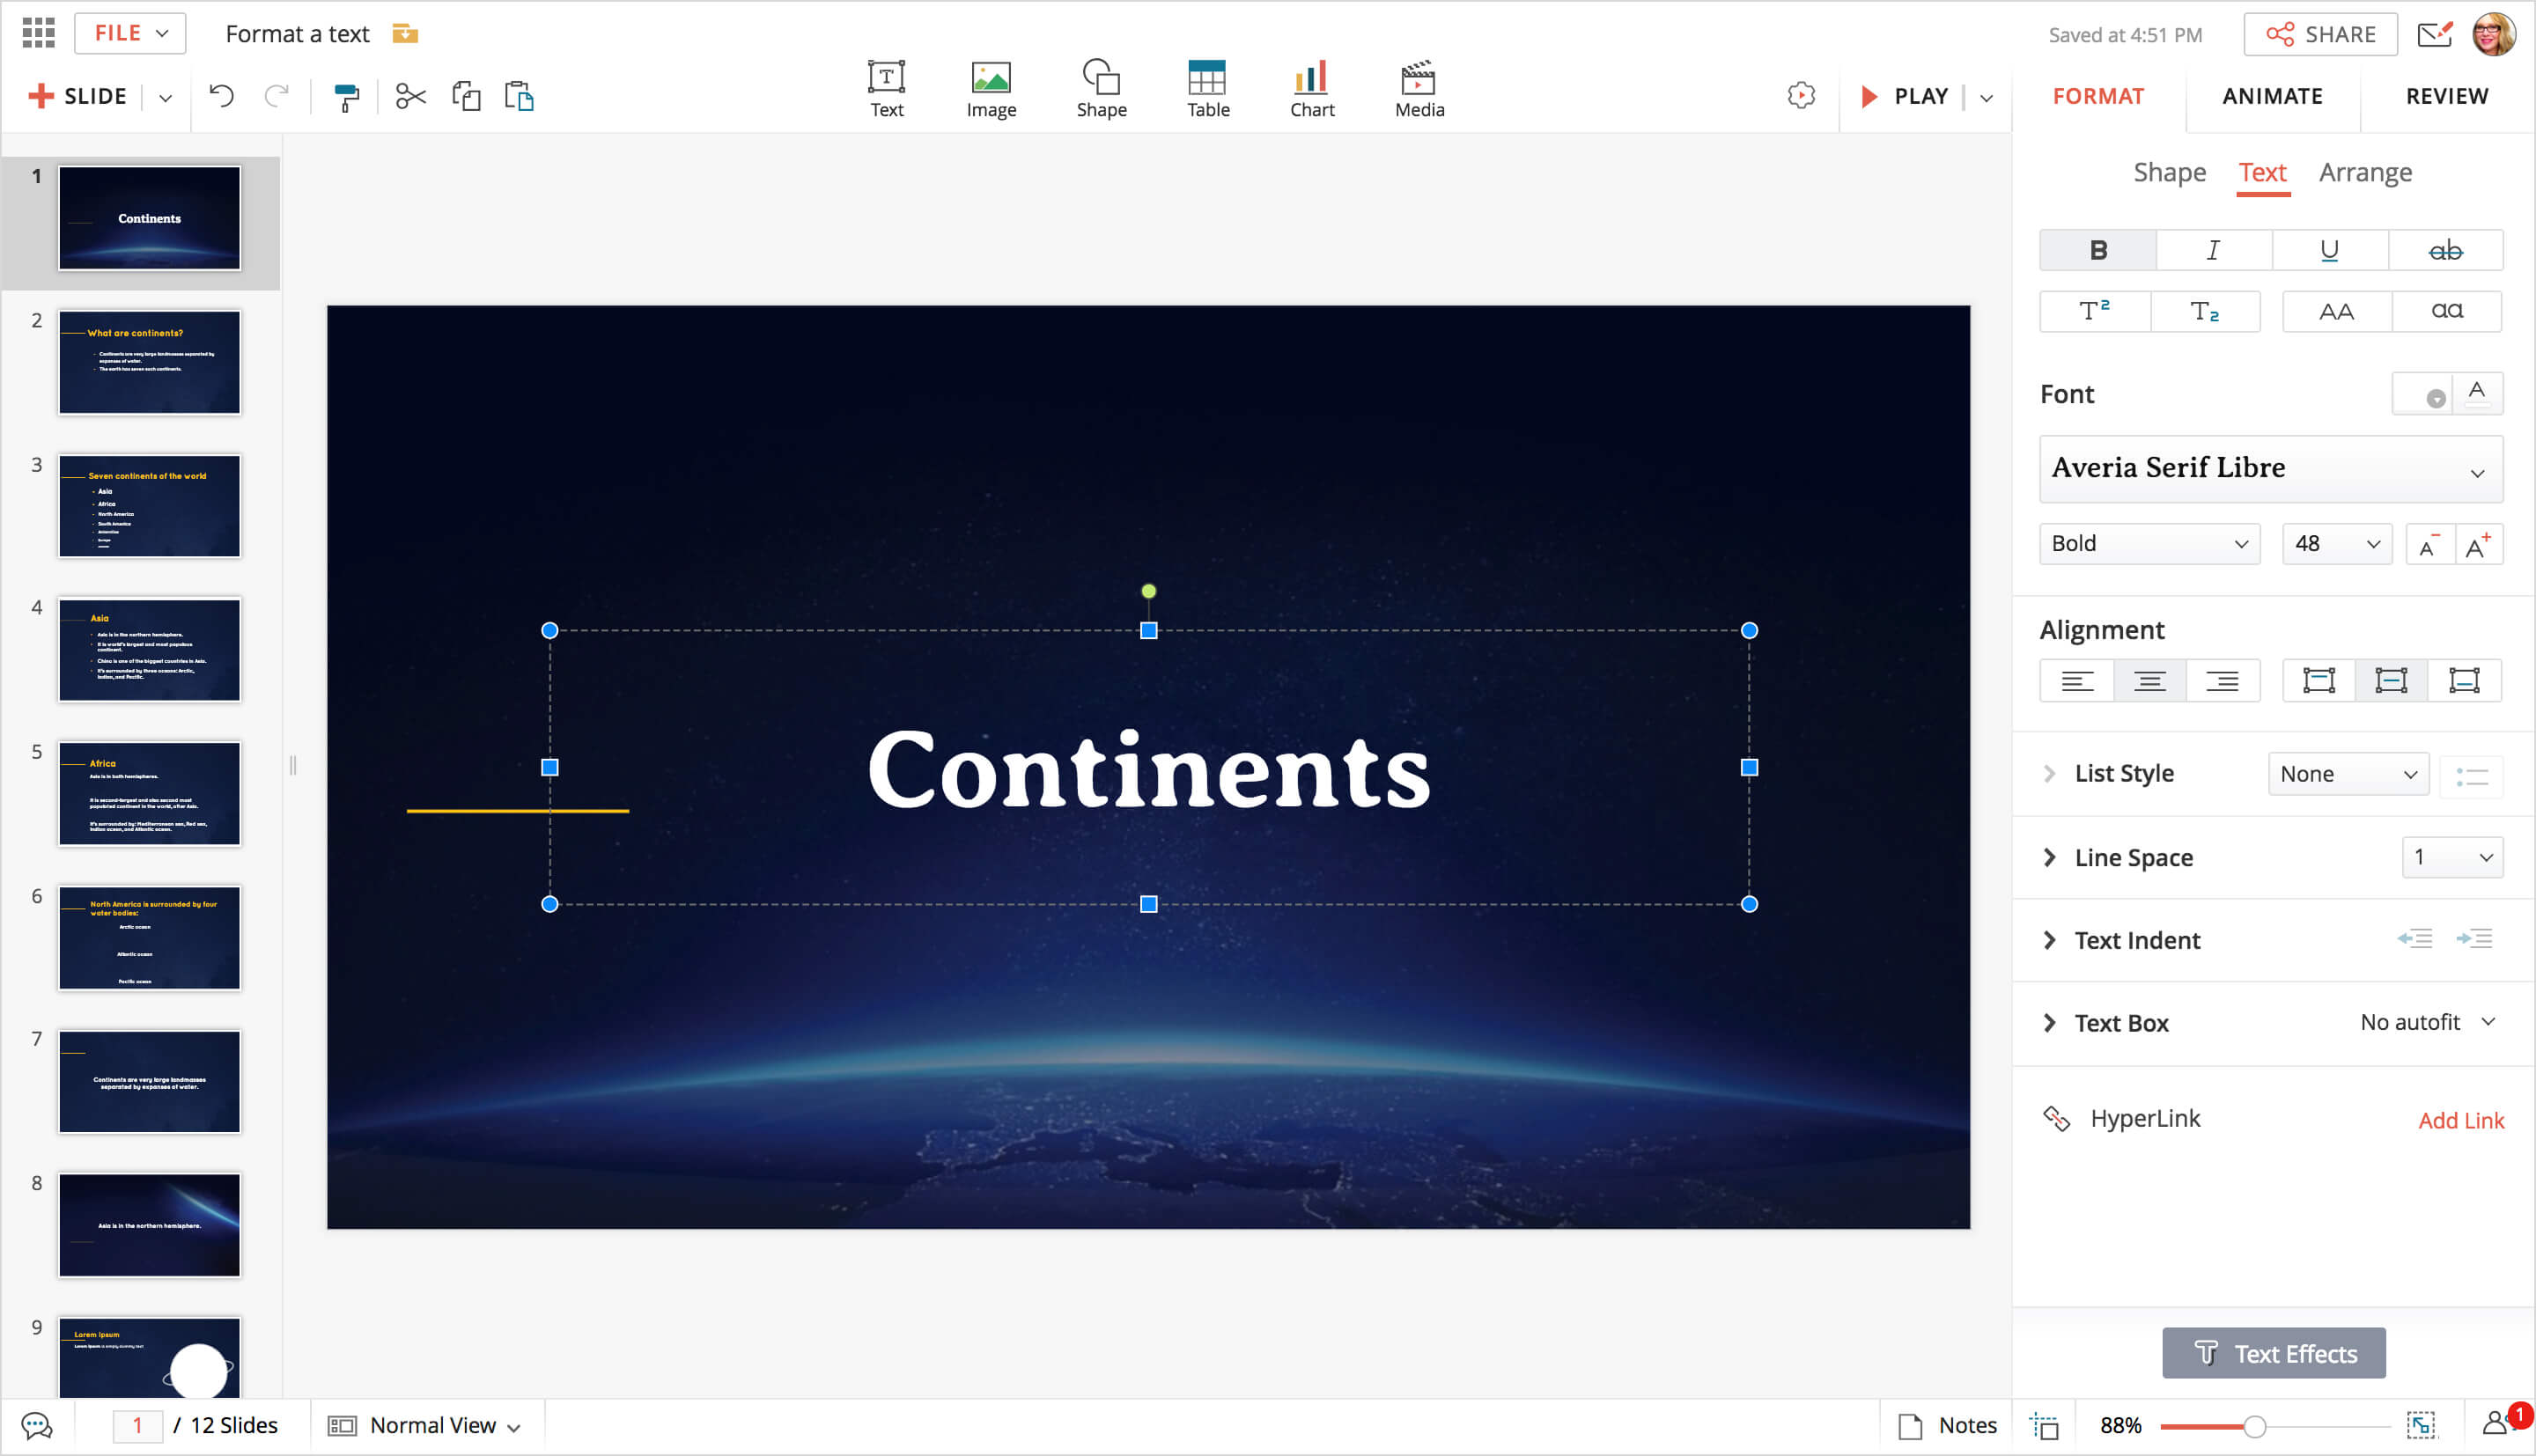Click the Add Link hyperlink

(2460, 1120)
